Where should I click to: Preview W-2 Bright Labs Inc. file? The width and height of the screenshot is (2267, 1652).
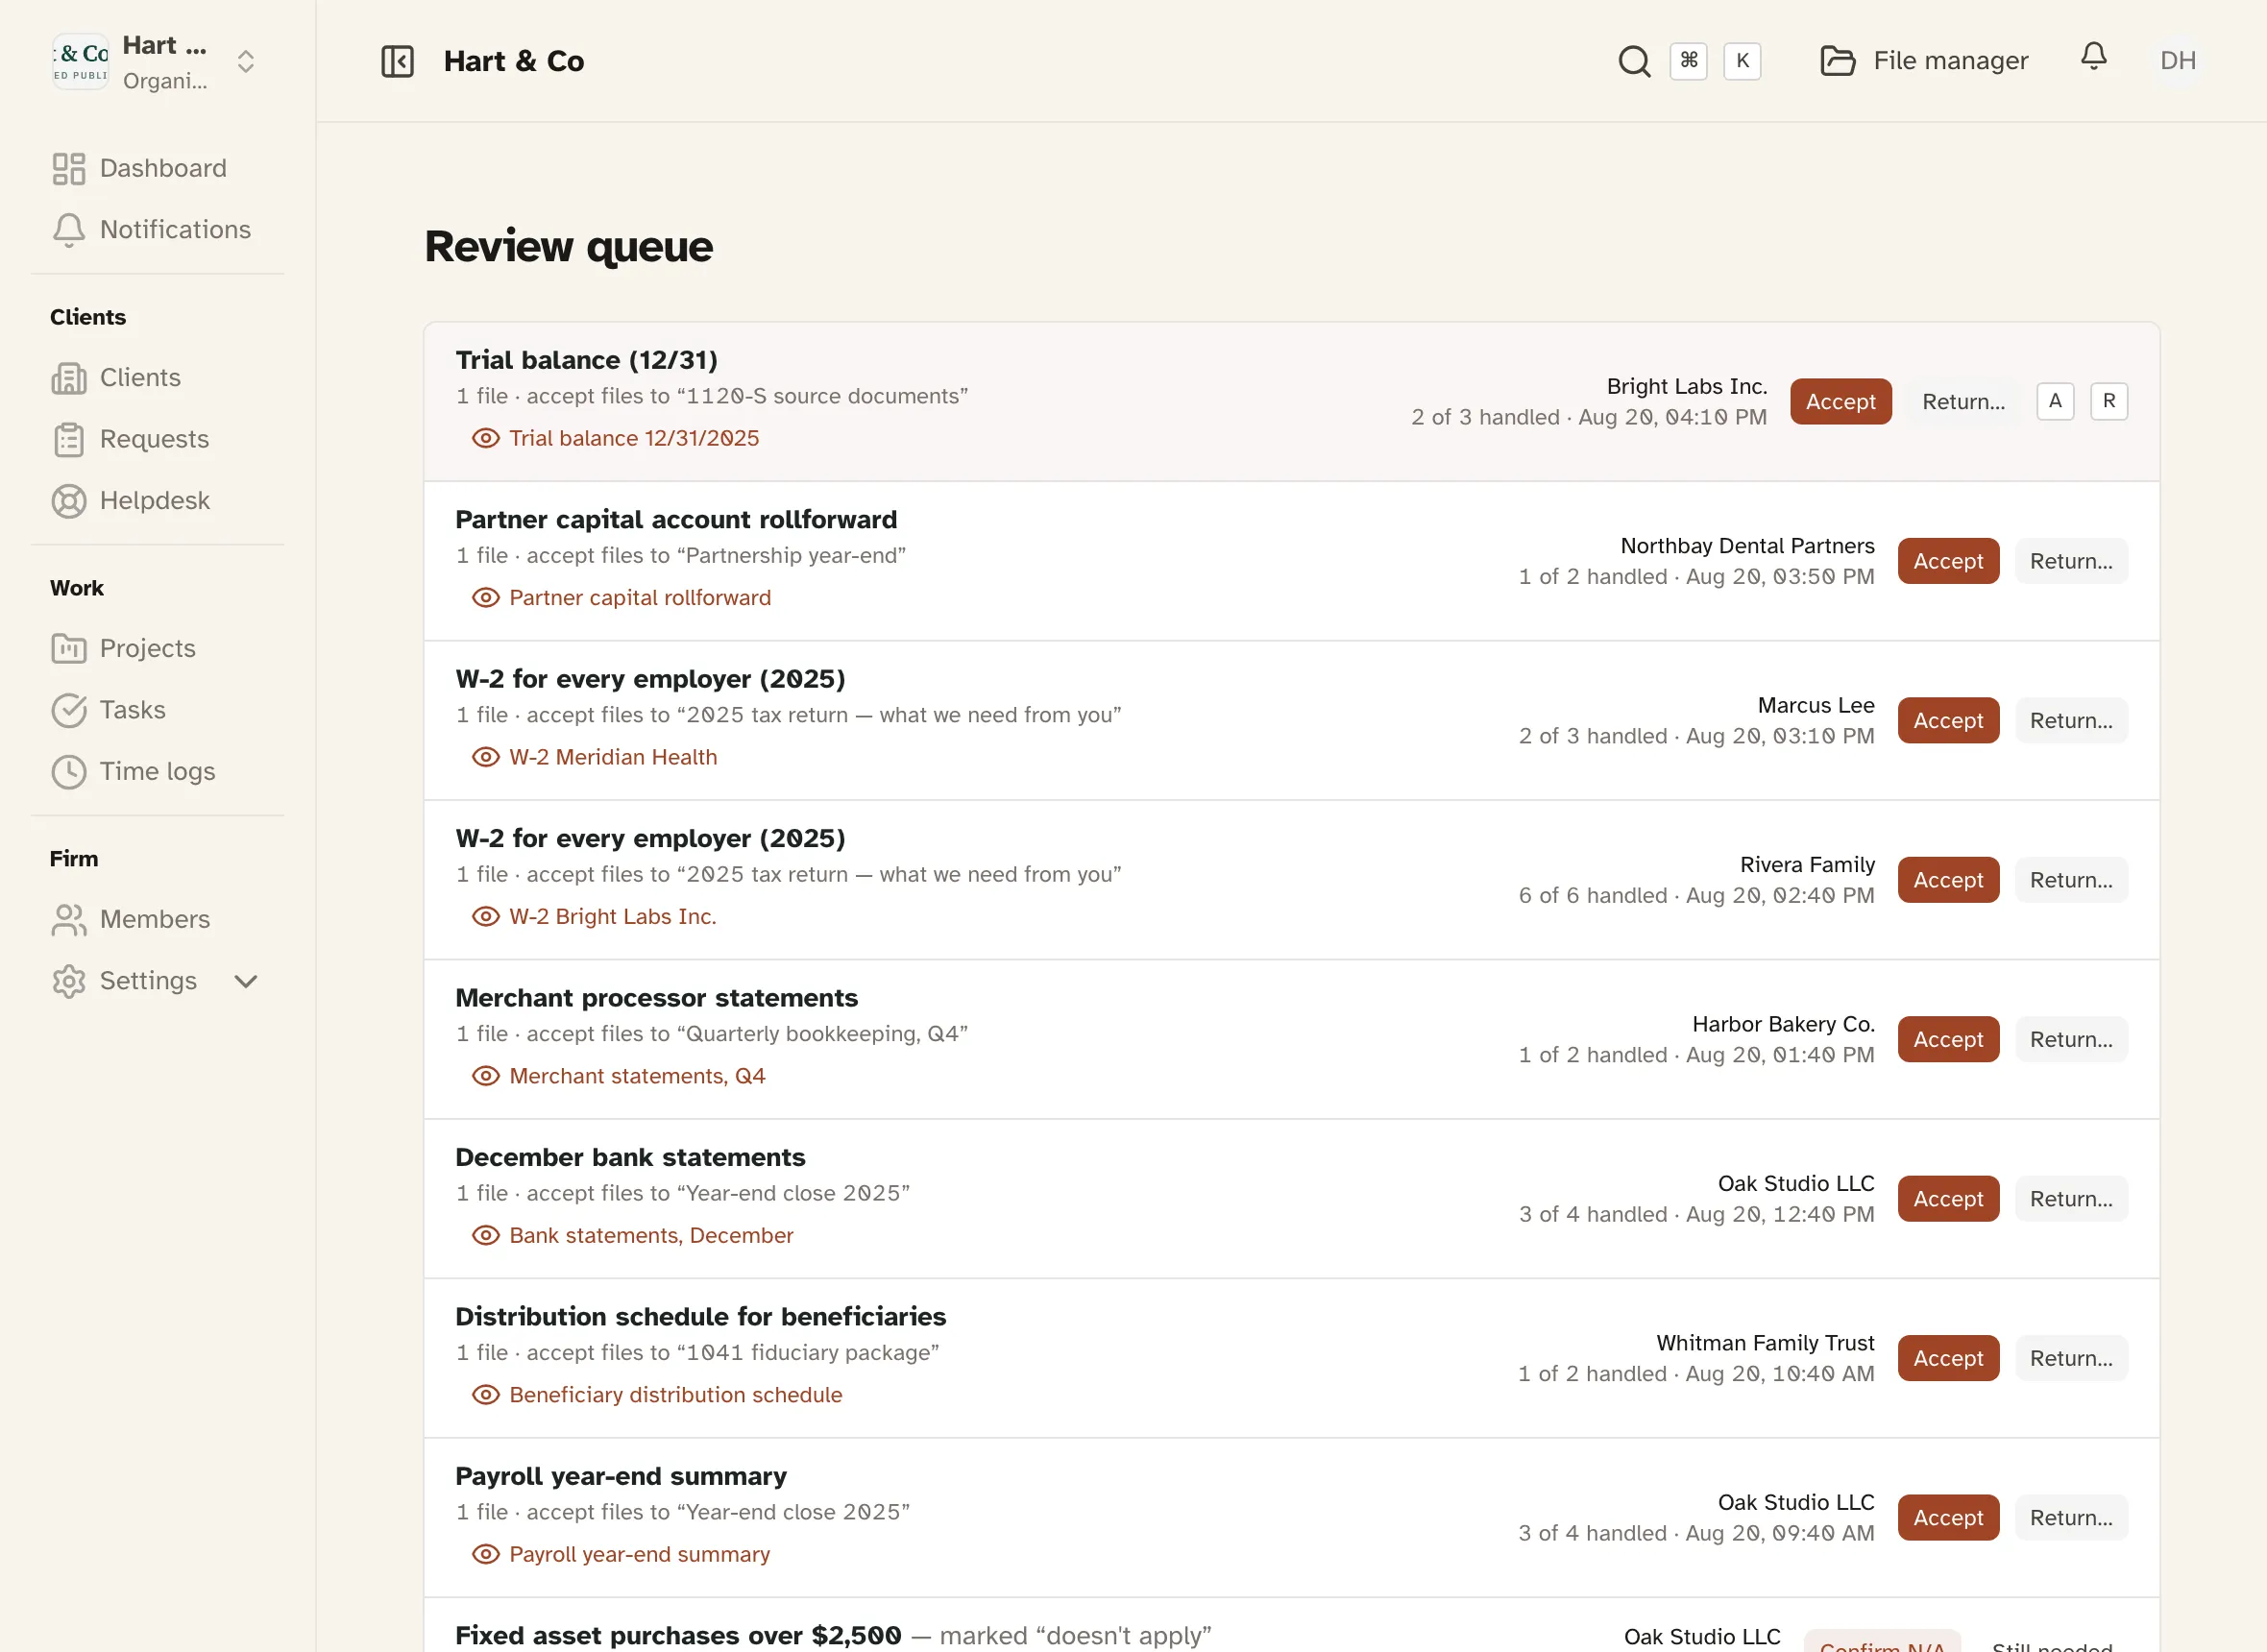tap(594, 916)
